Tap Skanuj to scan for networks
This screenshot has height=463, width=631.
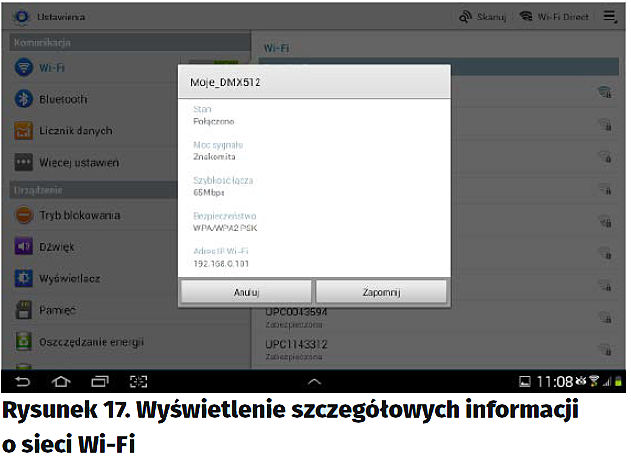(x=484, y=17)
